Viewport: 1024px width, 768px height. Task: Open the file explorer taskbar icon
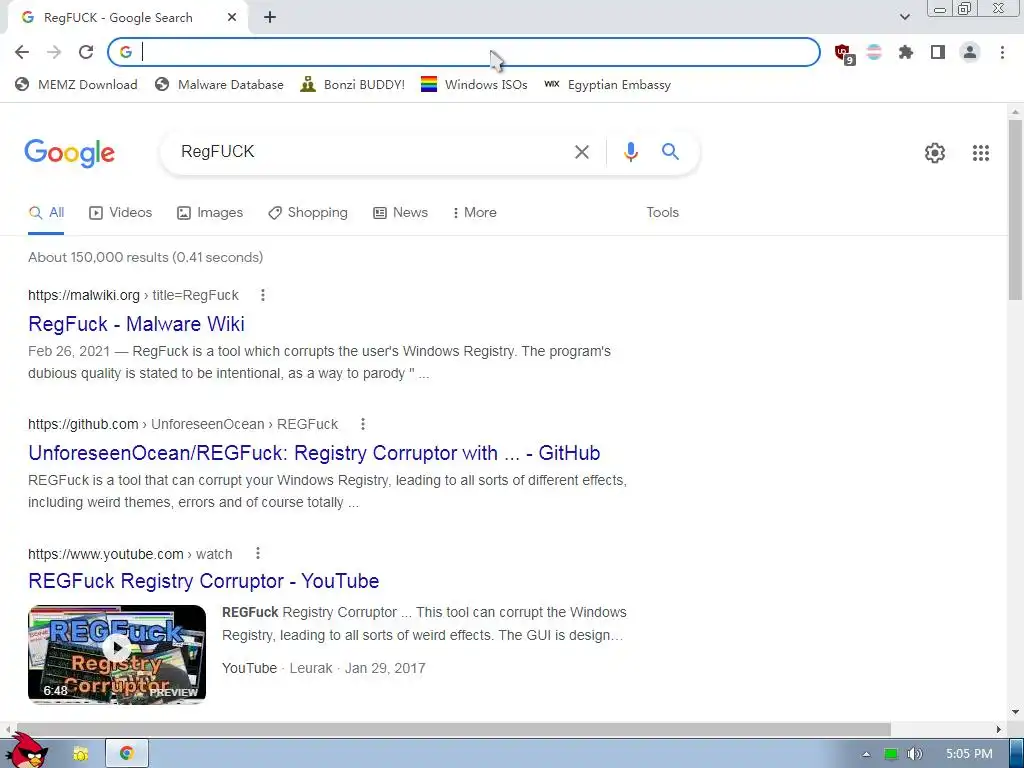81,754
